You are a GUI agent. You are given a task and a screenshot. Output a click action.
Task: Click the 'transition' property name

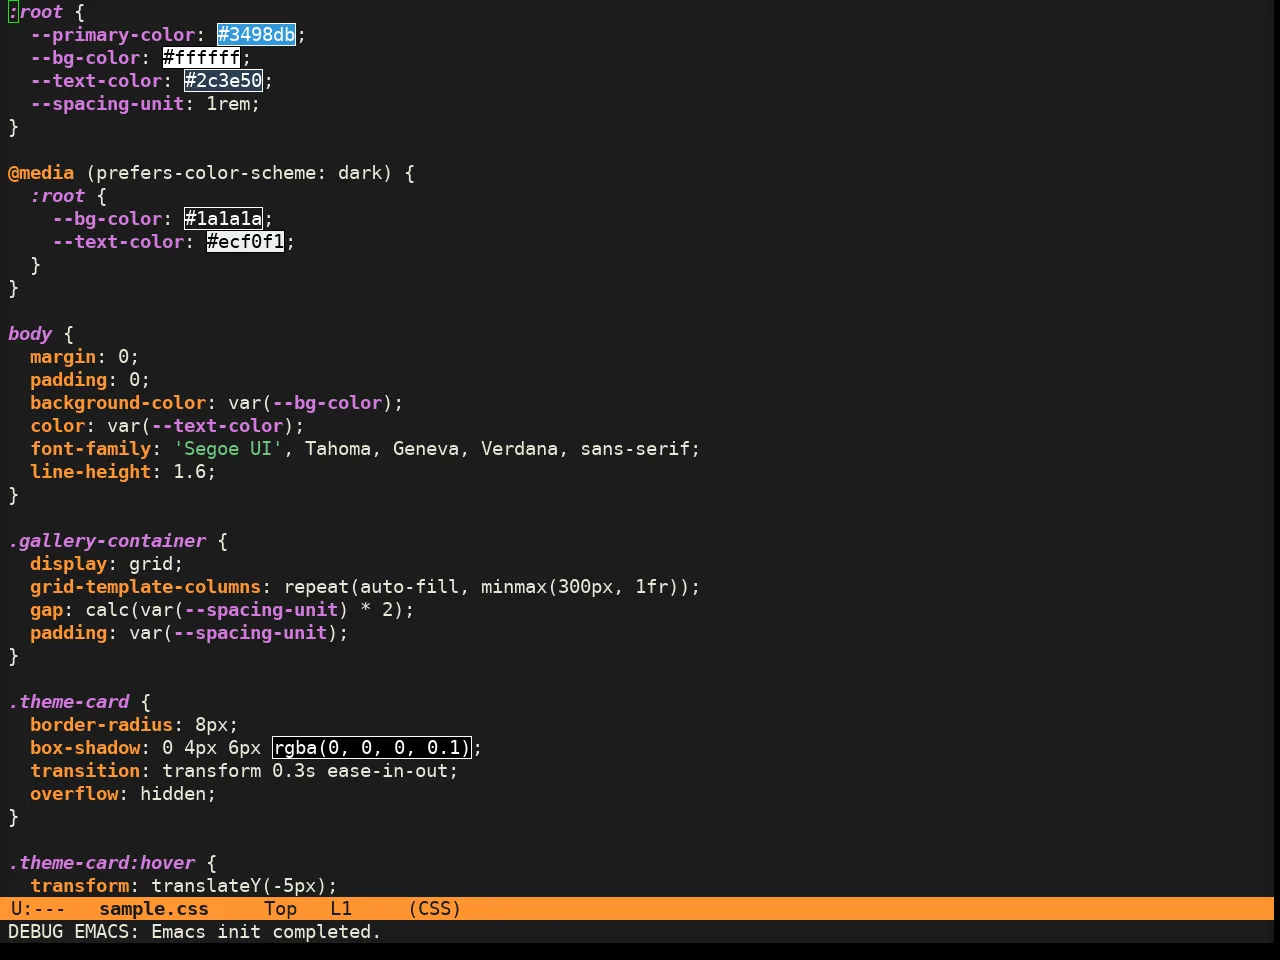tap(85, 771)
